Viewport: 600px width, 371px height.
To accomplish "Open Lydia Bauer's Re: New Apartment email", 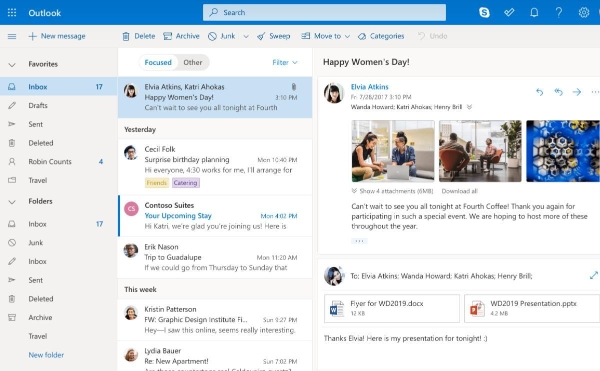I will tap(215, 356).
